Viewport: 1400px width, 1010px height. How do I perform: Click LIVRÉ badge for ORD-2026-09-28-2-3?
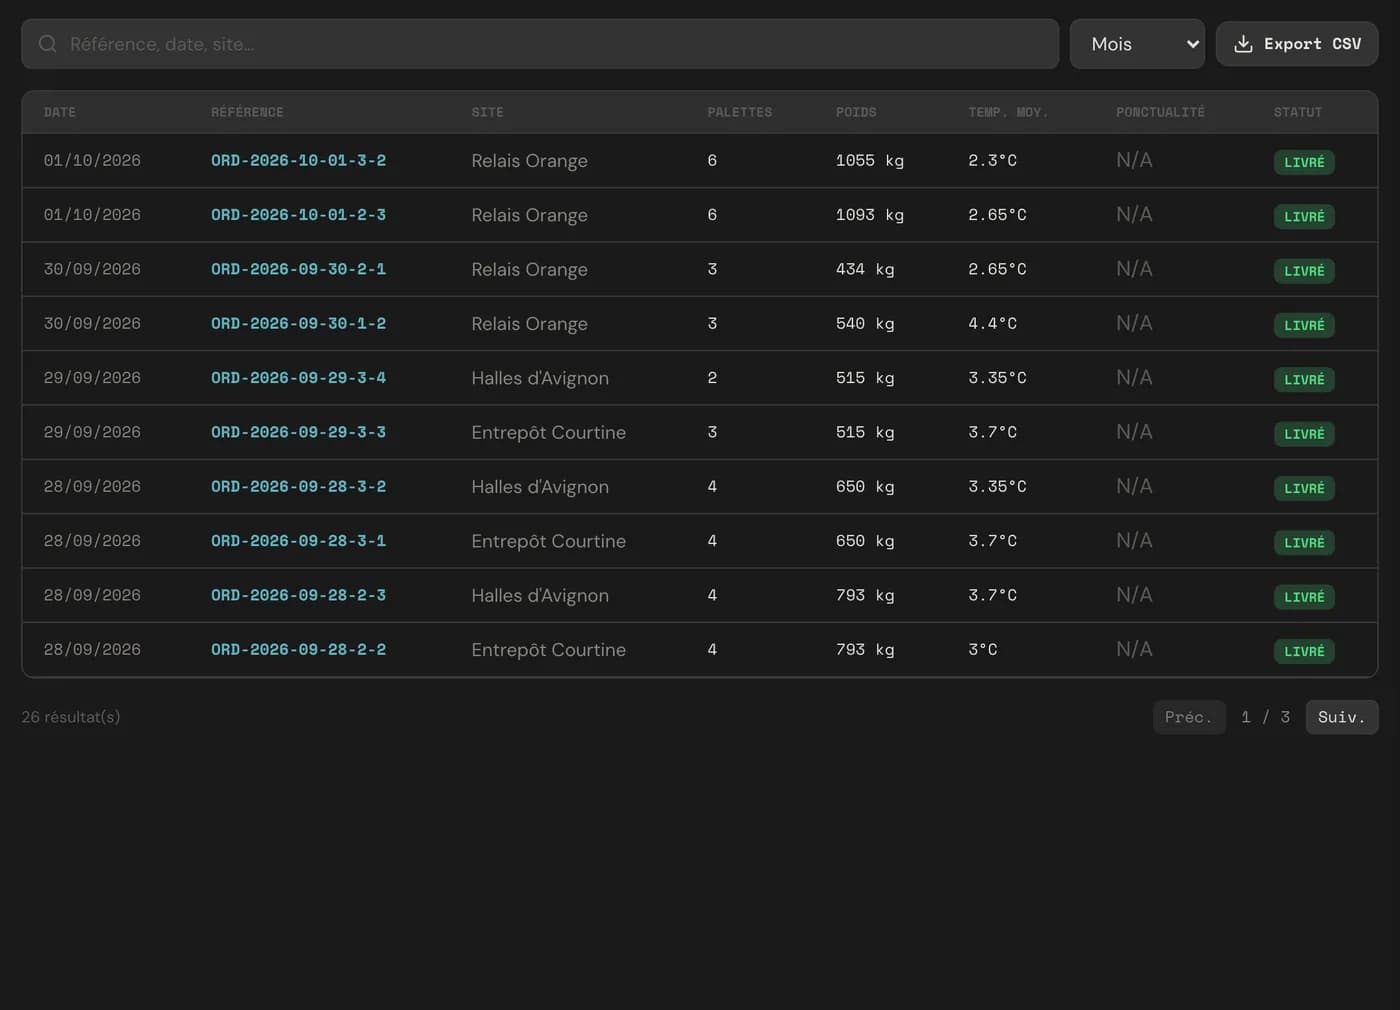[x=1304, y=597]
